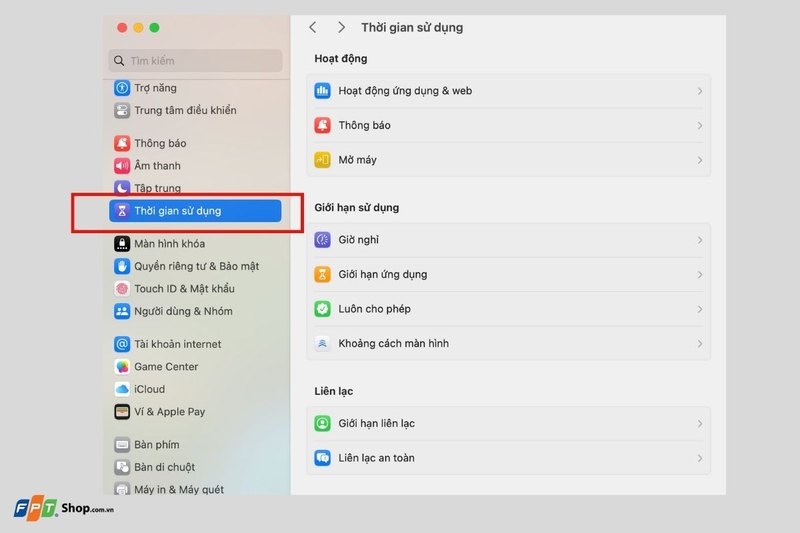Click the red bell icon in Hoạt động section
The image size is (800, 533).
[x=322, y=125]
